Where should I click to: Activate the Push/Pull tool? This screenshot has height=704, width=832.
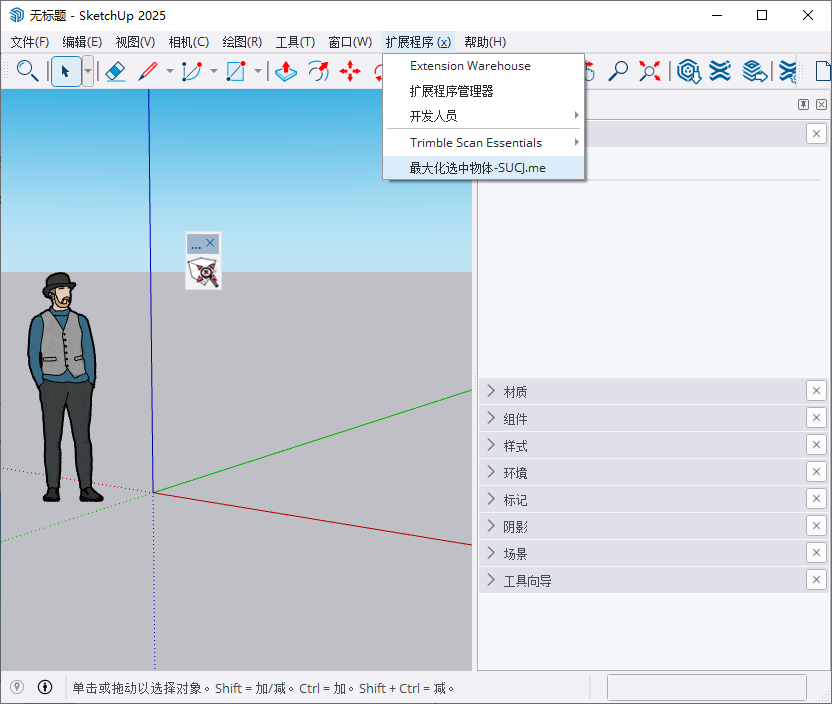click(x=286, y=71)
